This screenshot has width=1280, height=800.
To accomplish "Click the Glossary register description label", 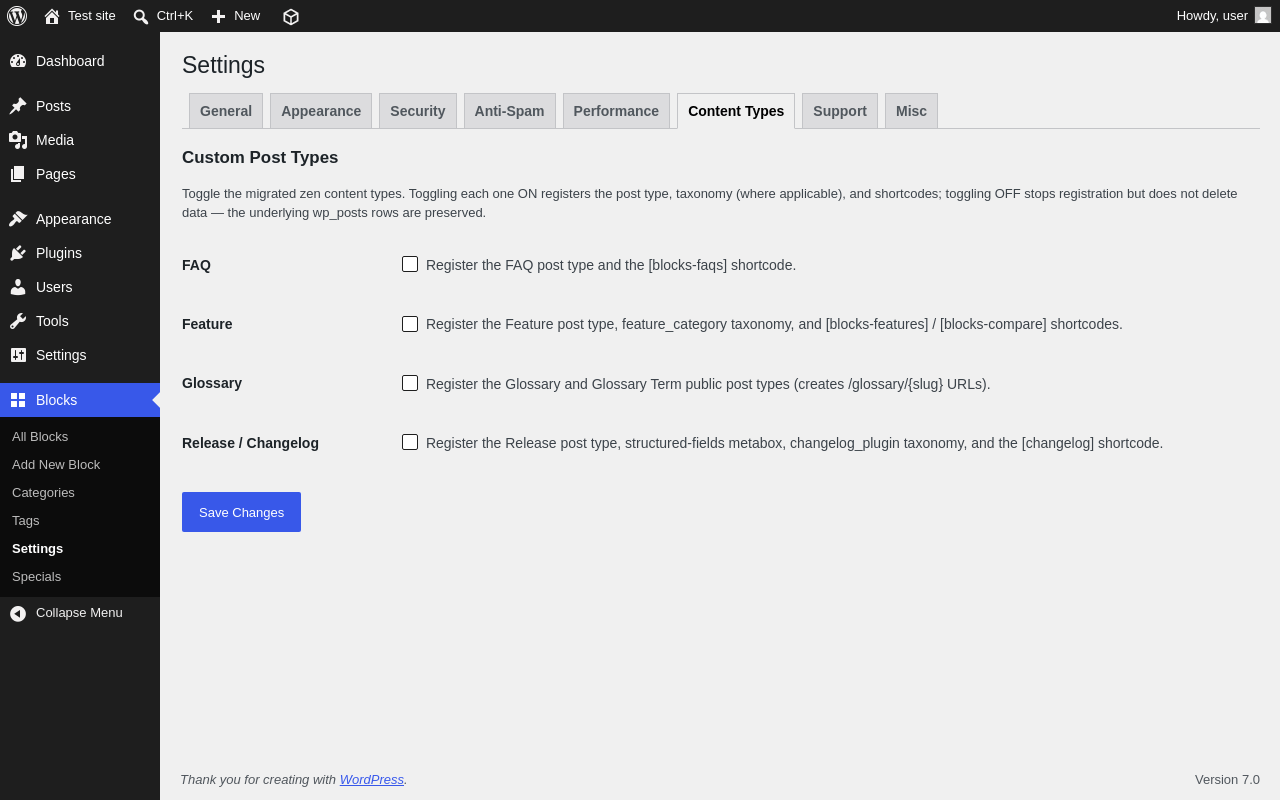I will [708, 384].
